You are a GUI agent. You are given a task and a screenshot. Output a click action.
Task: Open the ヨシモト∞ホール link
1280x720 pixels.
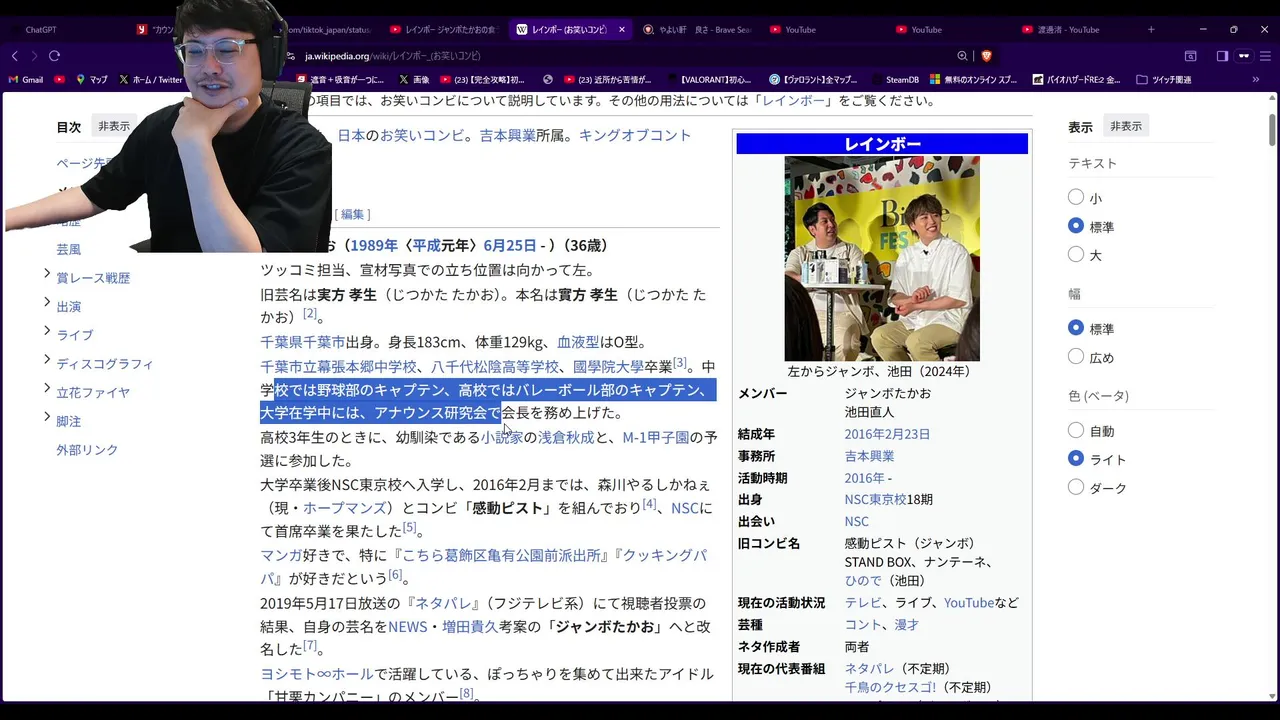pyautogui.click(x=317, y=674)
